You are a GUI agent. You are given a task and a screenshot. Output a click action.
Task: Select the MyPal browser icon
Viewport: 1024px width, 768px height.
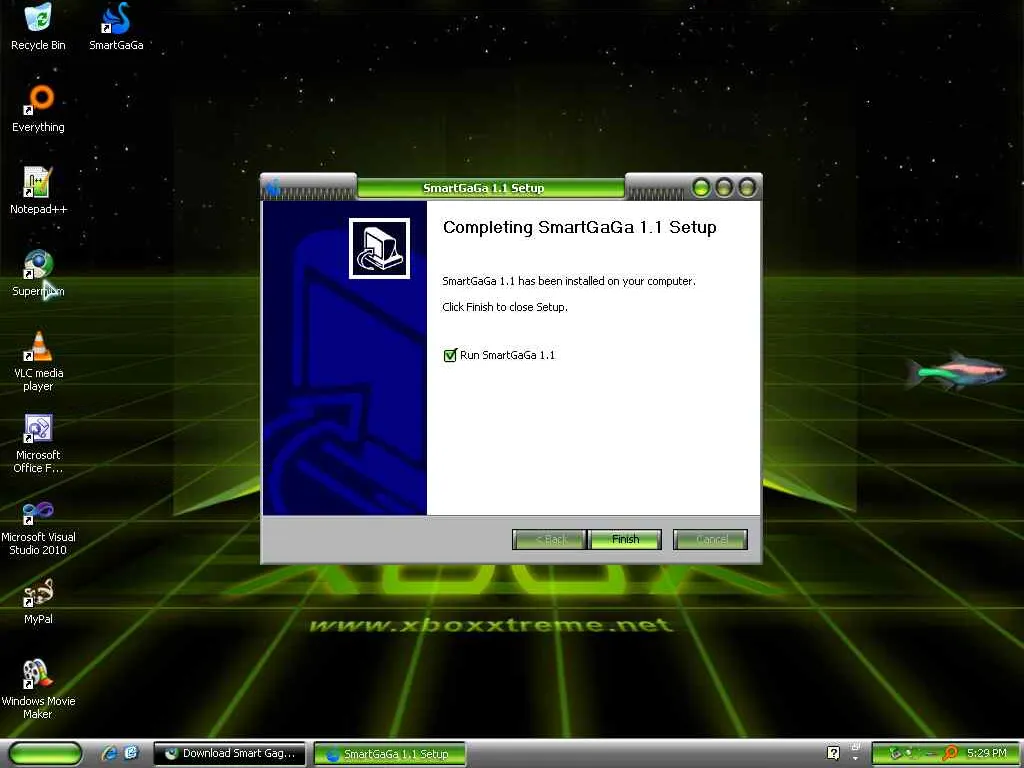[x=38, y=602]
